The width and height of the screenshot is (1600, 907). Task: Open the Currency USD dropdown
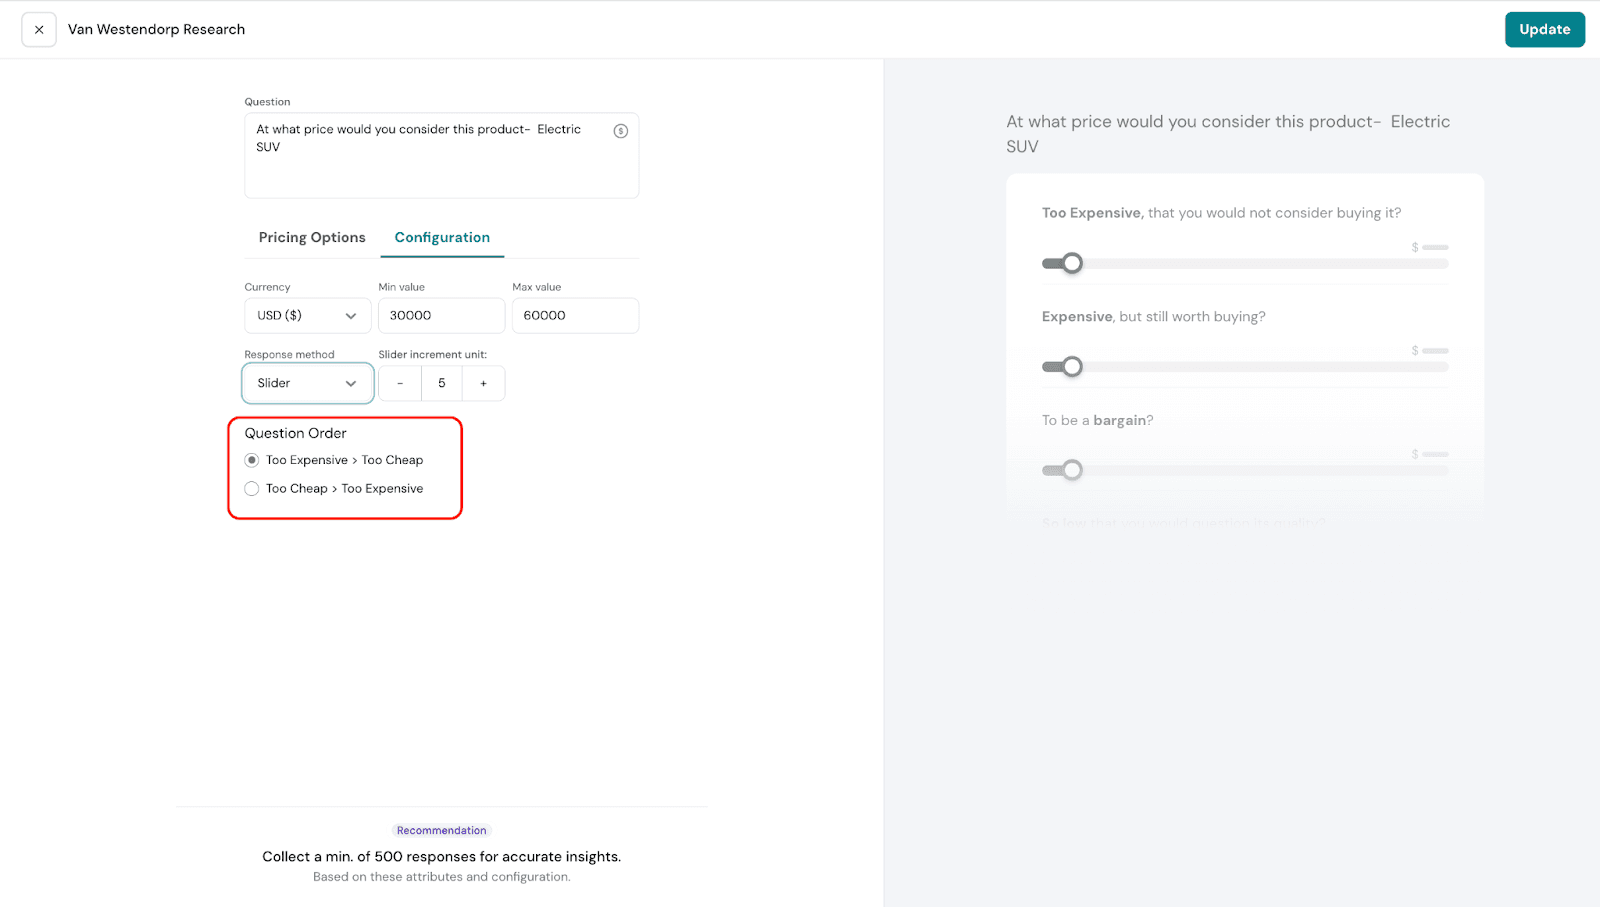[307, 315]
